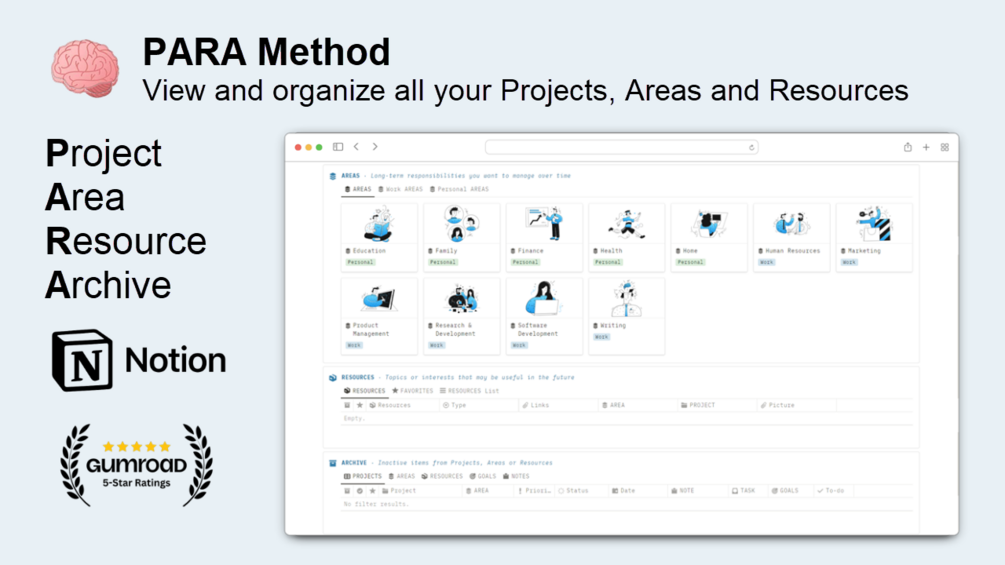Click the Gumroad 5-Star Ratings badge
The width and height of the screenshot is (1005, 565).
pos(137,465)
